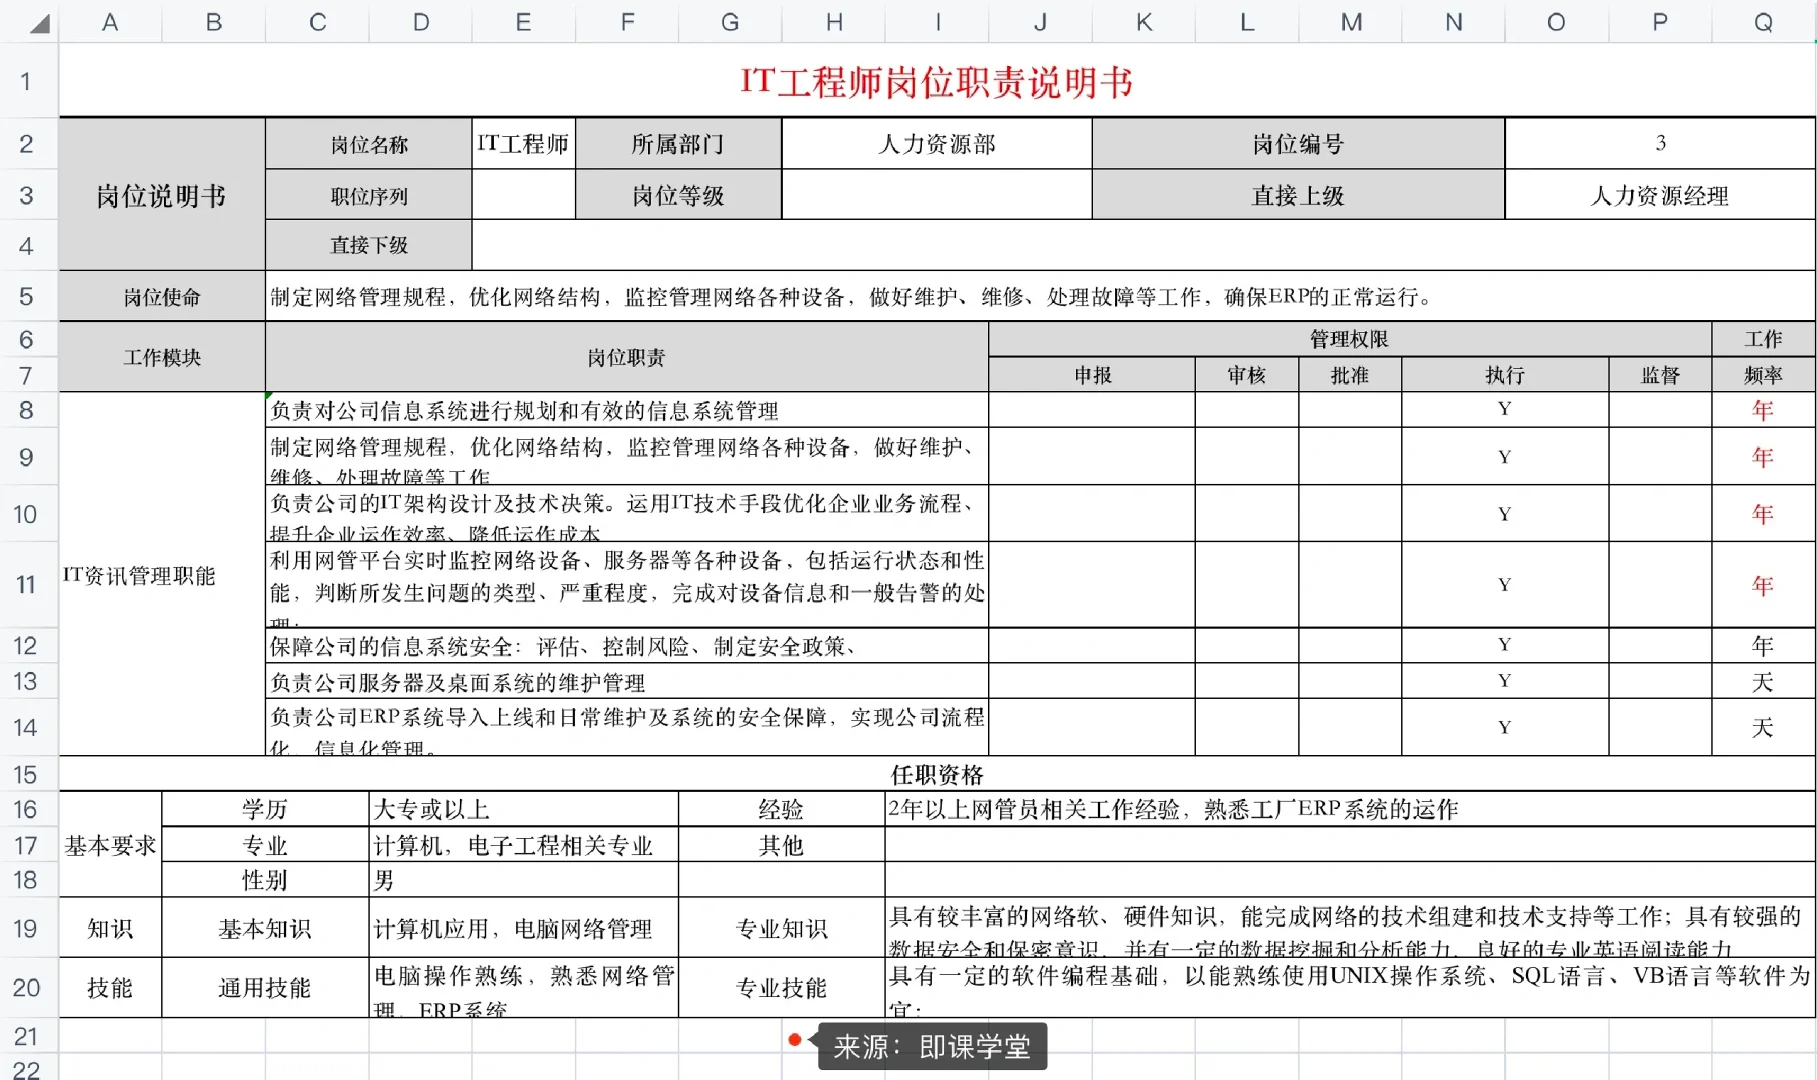
Task: Select the 管理权限 merged header cell
Action: coord(1348,339)
